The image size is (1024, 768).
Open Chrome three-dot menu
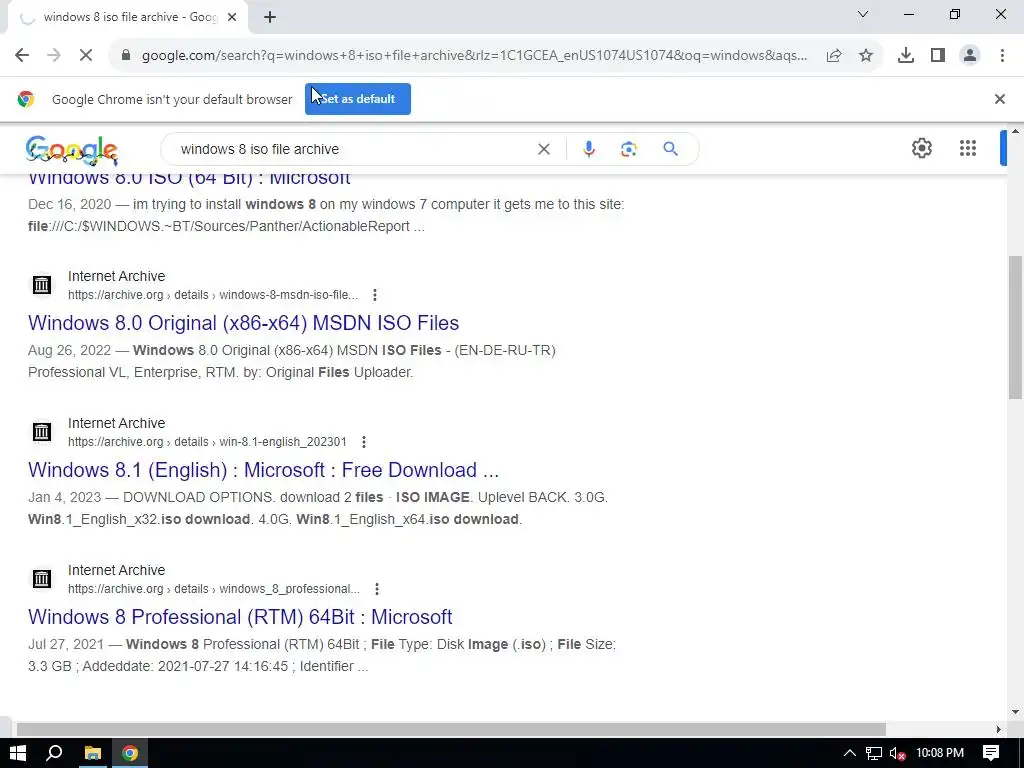(1002, 56)
